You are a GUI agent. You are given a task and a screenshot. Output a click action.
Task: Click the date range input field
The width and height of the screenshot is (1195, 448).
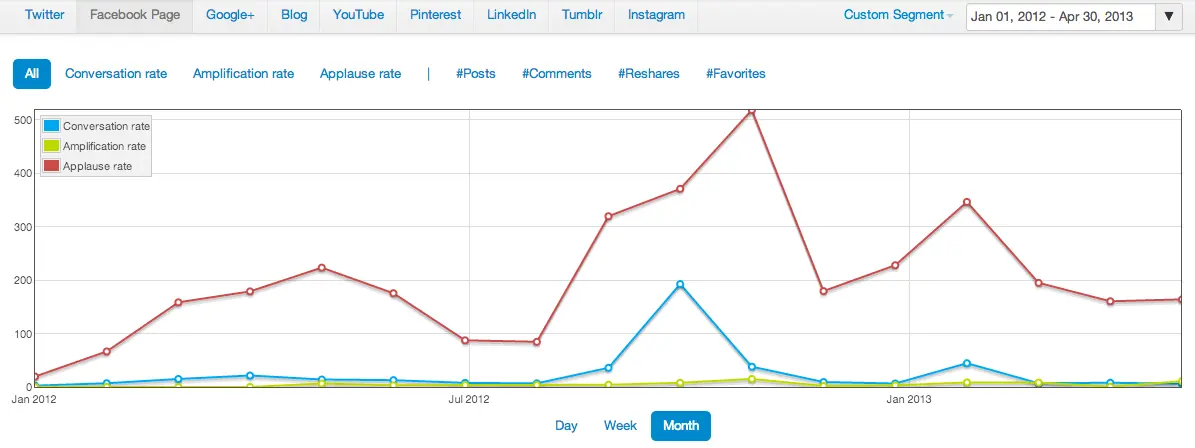(1059, 16)
